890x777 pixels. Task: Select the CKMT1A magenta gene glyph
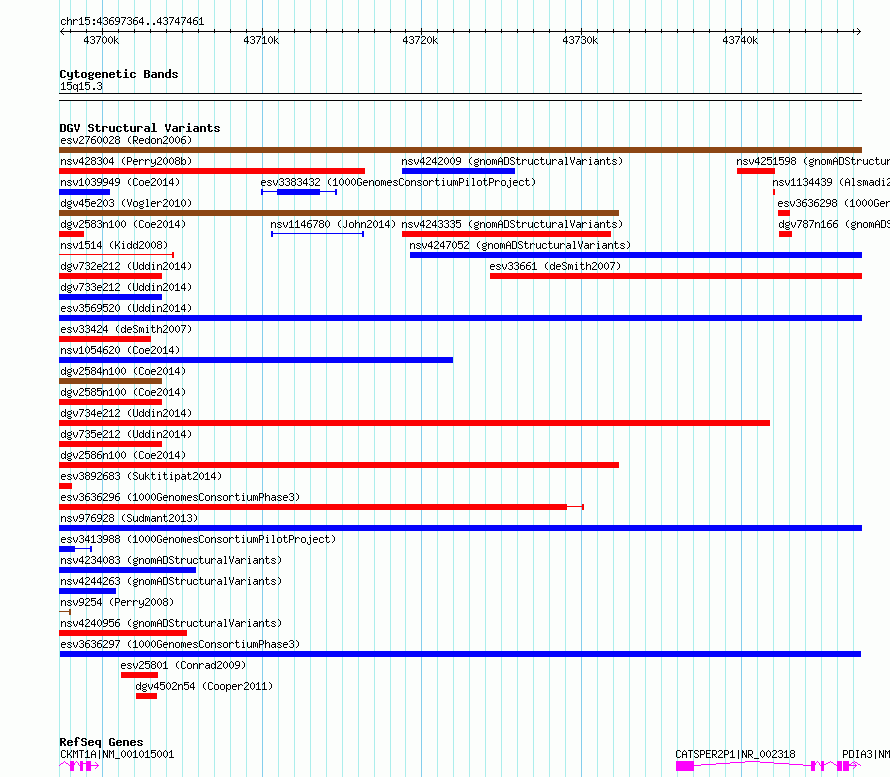pyautogui.click(x=79, y=766)
